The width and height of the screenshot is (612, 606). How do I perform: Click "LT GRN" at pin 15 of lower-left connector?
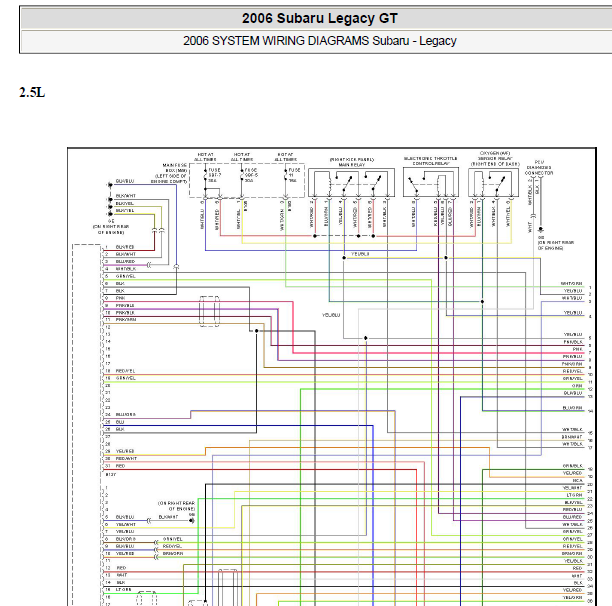pos(123,590)
